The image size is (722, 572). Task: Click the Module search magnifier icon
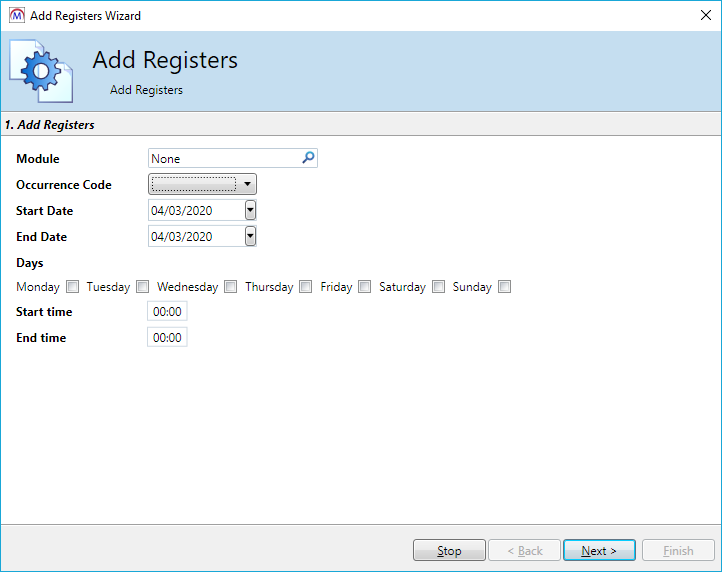(x=308, y=158)
